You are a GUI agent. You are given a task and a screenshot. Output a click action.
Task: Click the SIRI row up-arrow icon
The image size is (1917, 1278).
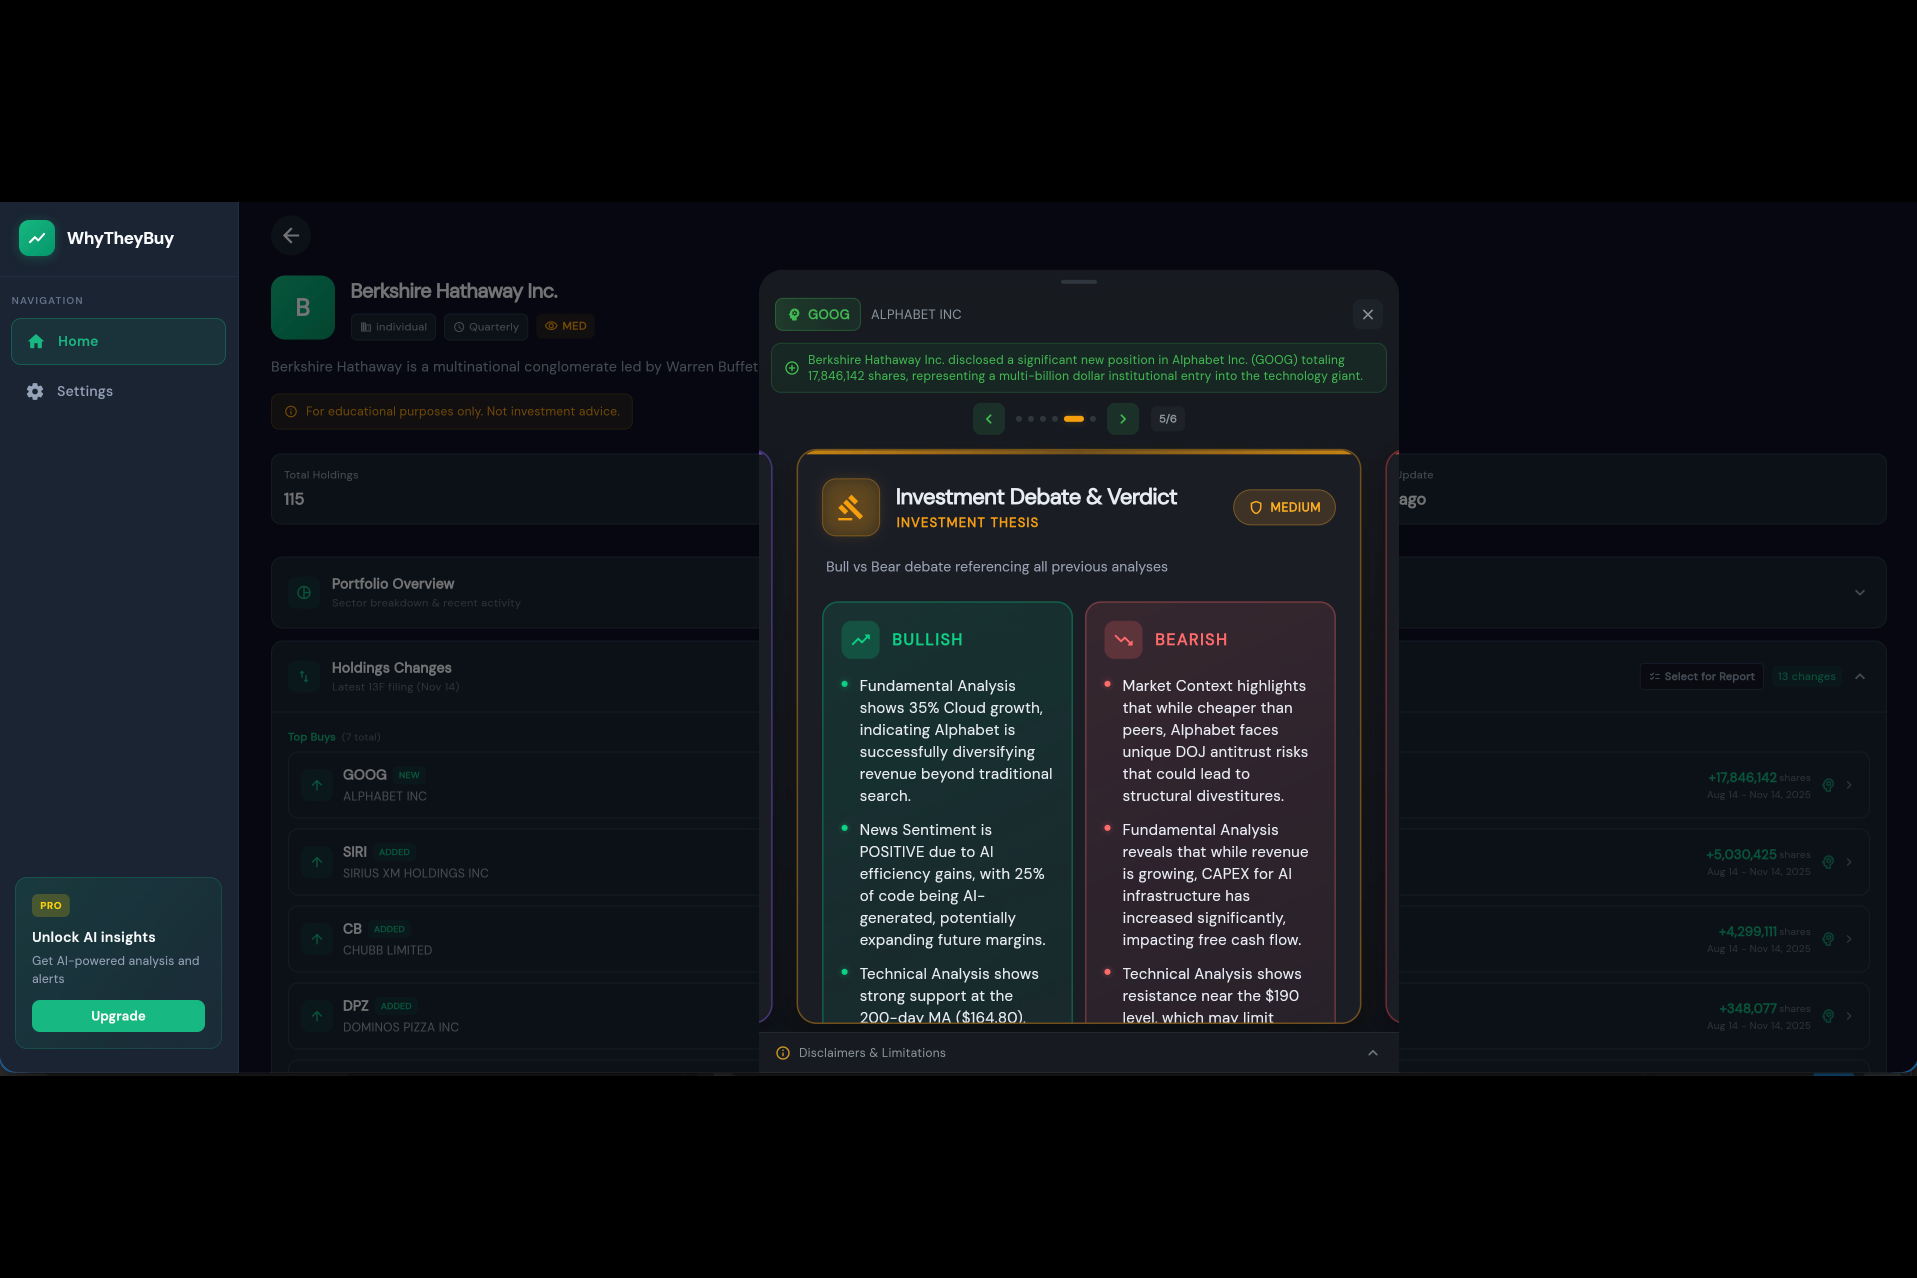(x=317, y=862)
